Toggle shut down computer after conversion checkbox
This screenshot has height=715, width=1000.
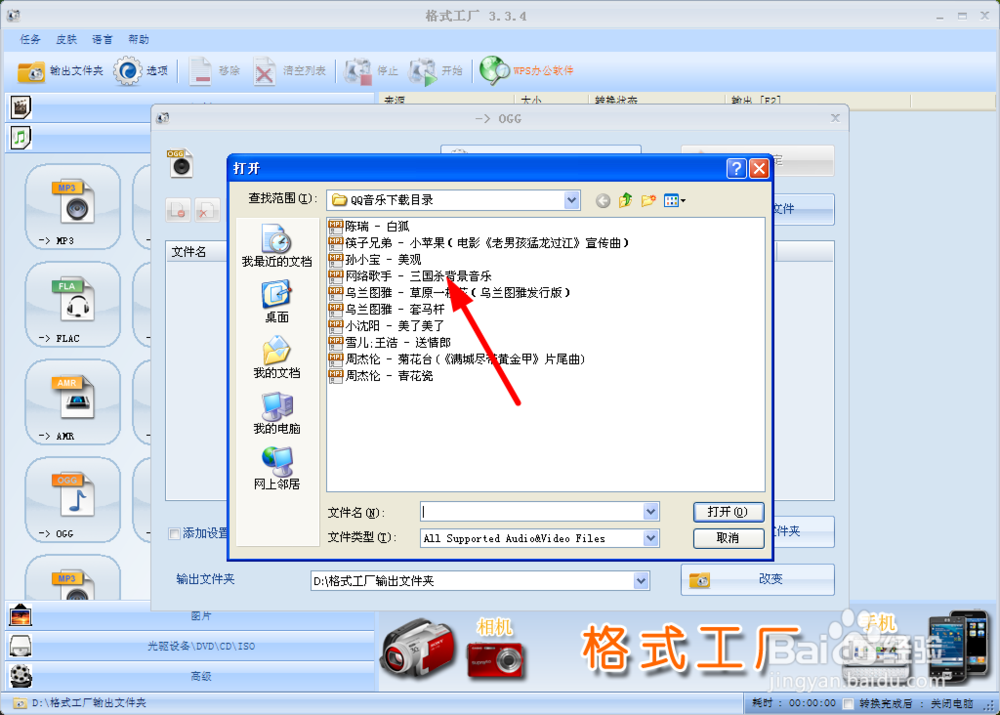point(848,704)
